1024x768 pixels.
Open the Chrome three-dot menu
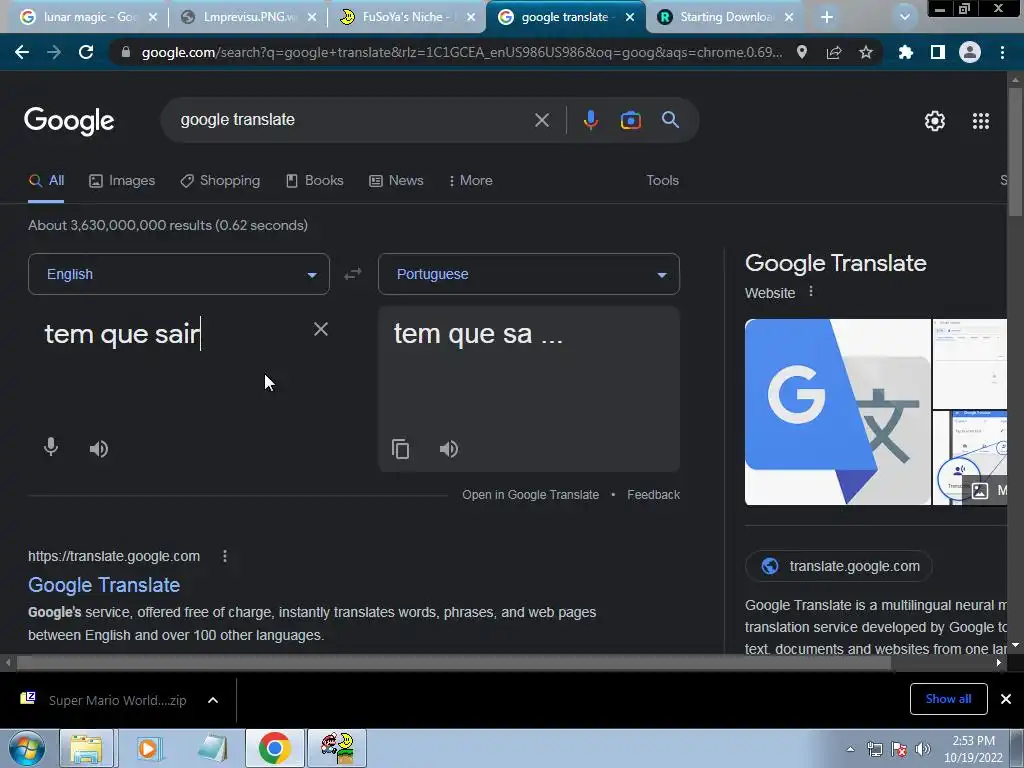(1002, 52)
